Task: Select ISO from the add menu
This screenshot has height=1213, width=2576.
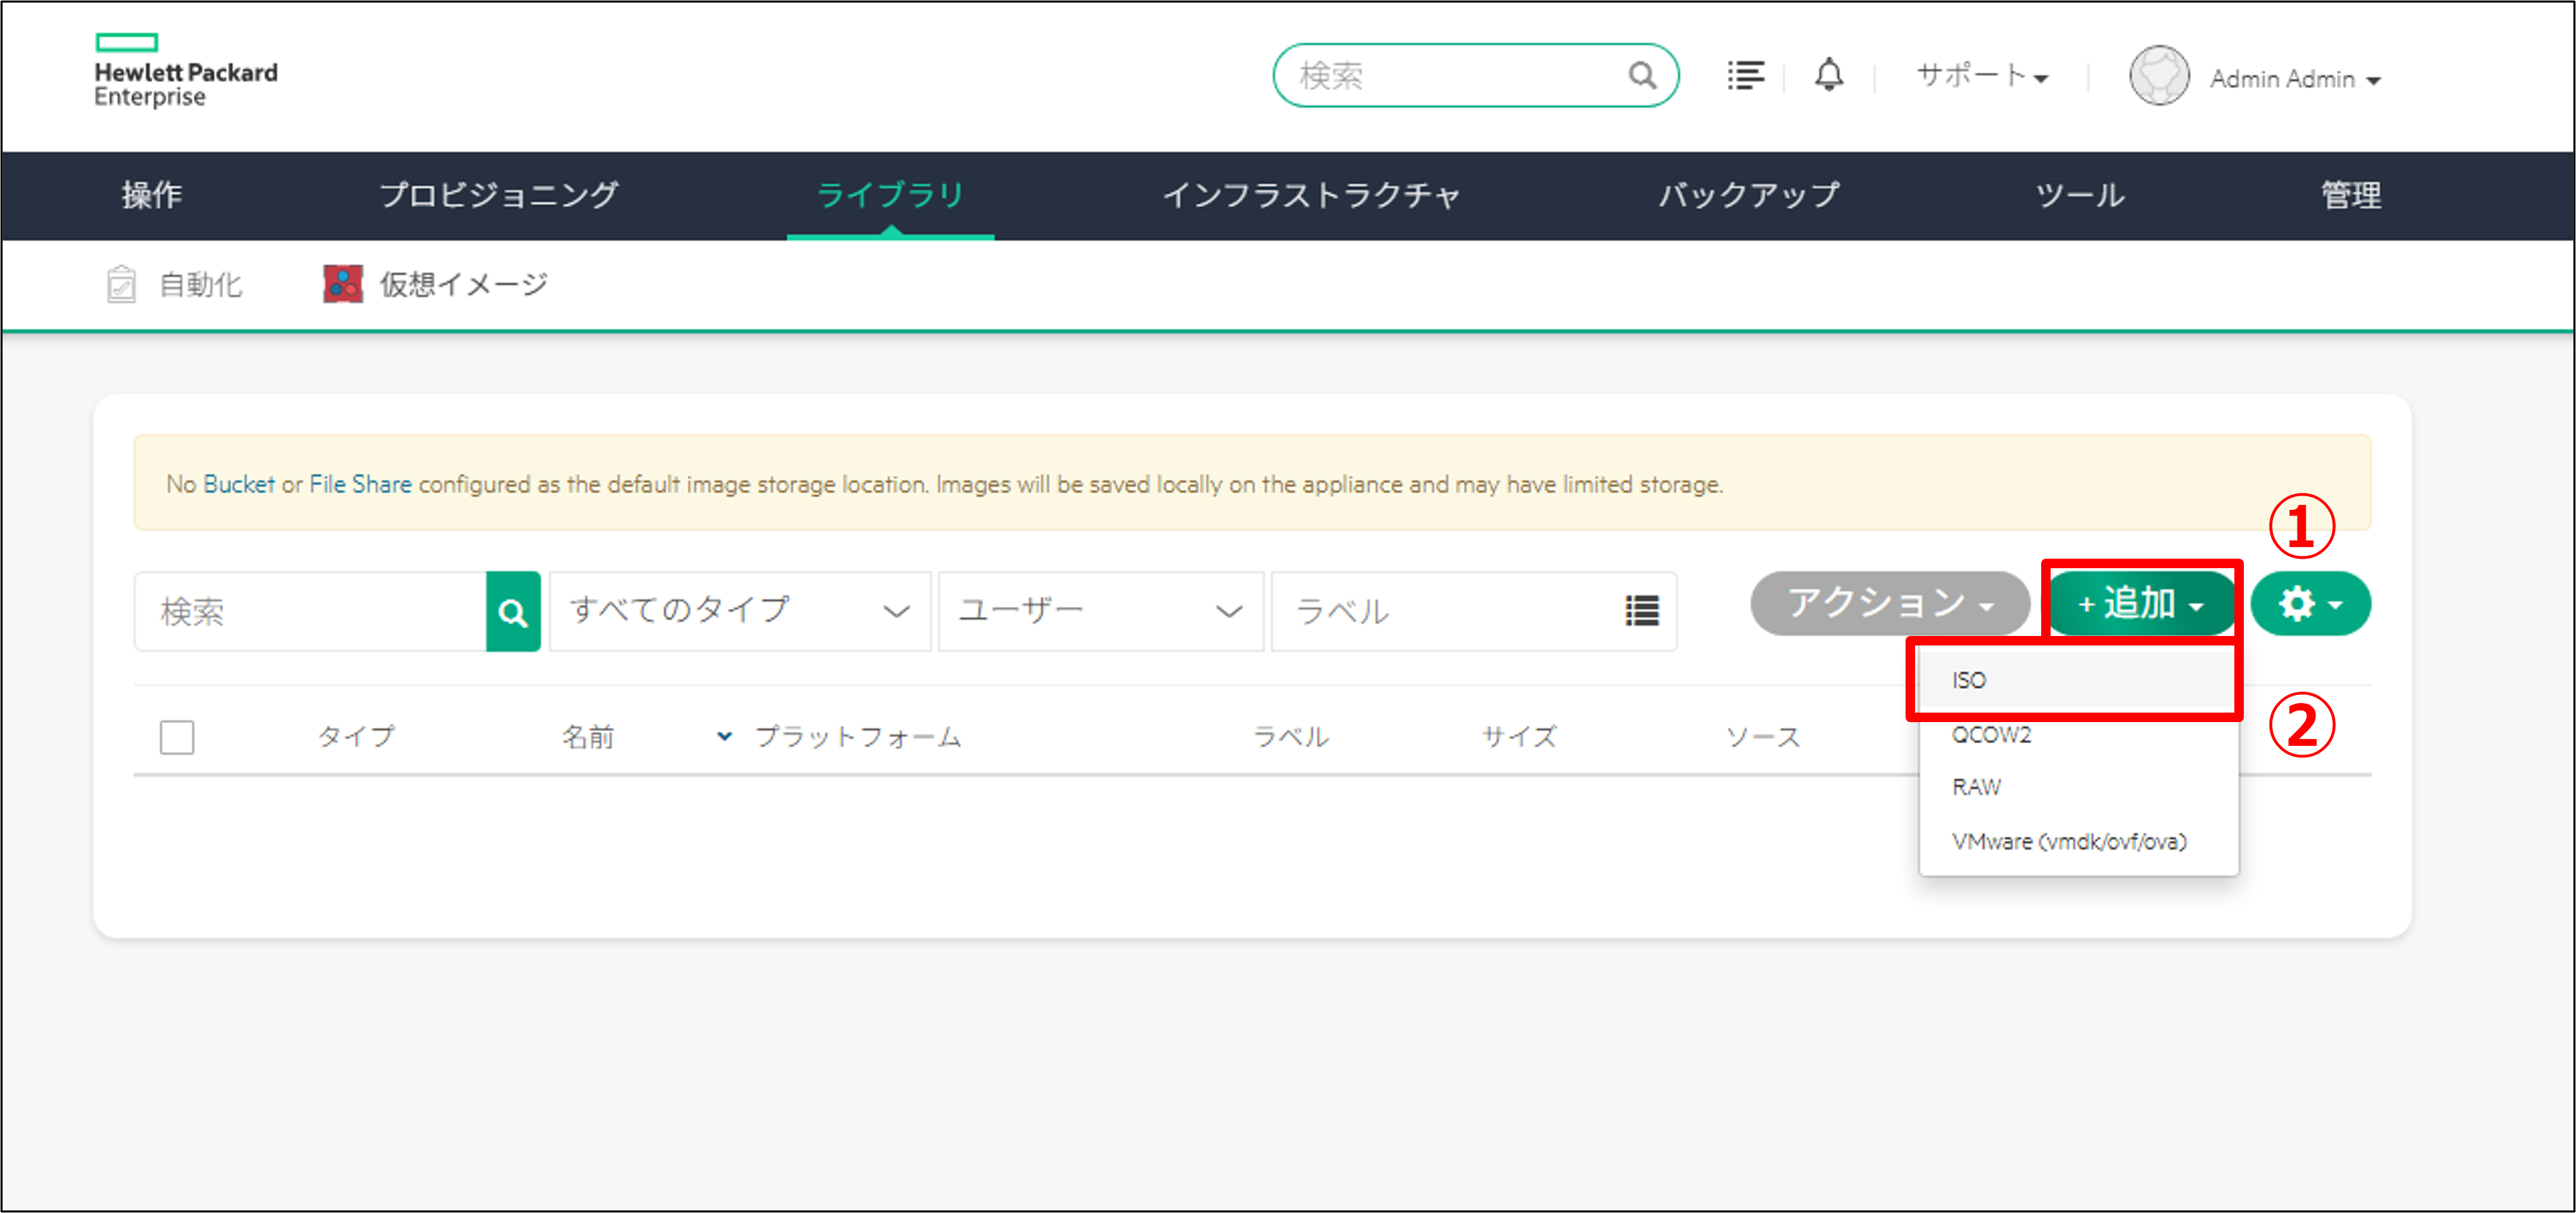Action: click(1969, 680)
